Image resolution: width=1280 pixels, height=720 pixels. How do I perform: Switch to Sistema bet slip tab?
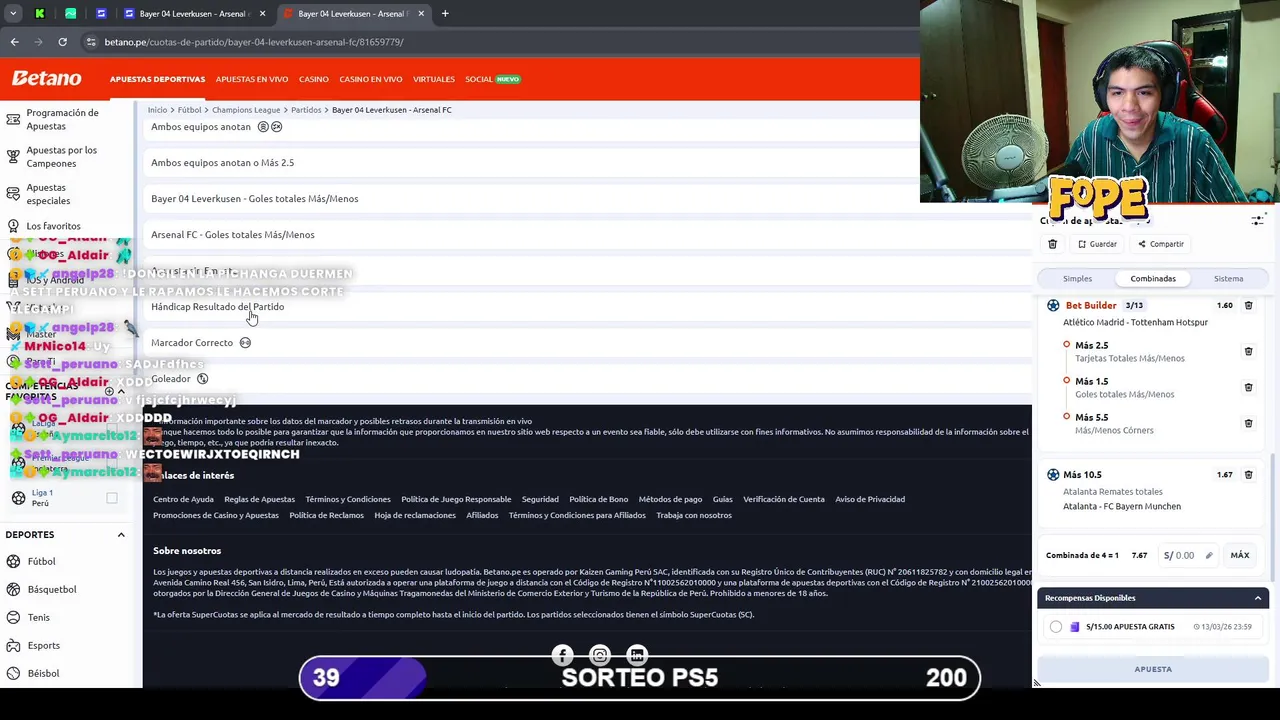pyautogui.click(x=1228, y=279)
